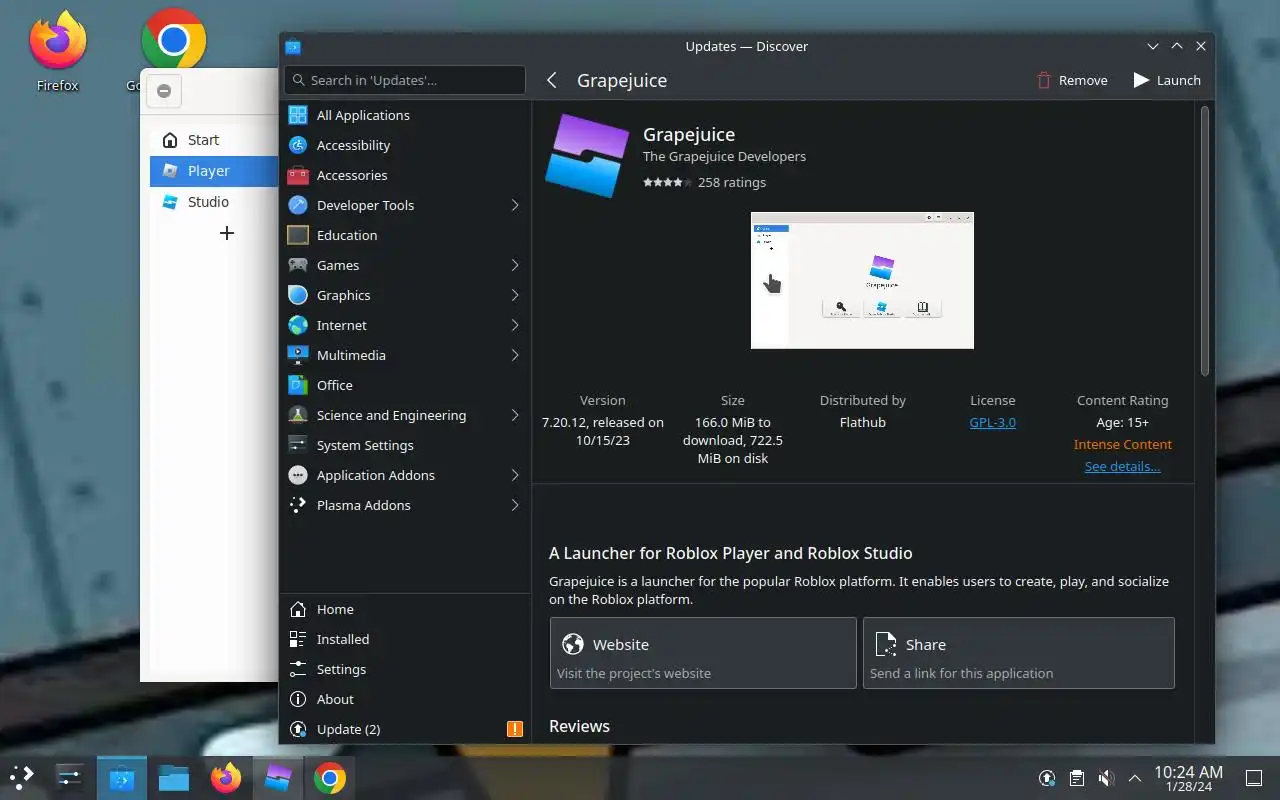1280x800 pixels.
Task: Click the Grapejuice app logo icon
Action: (587, 155)
